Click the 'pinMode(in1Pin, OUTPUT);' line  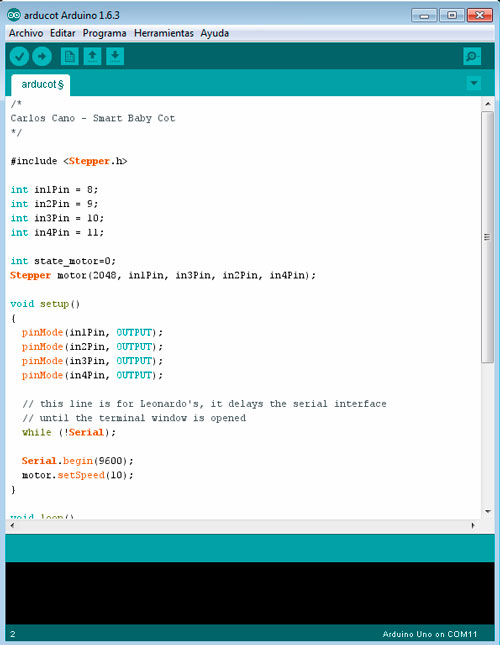coord(93,332)
